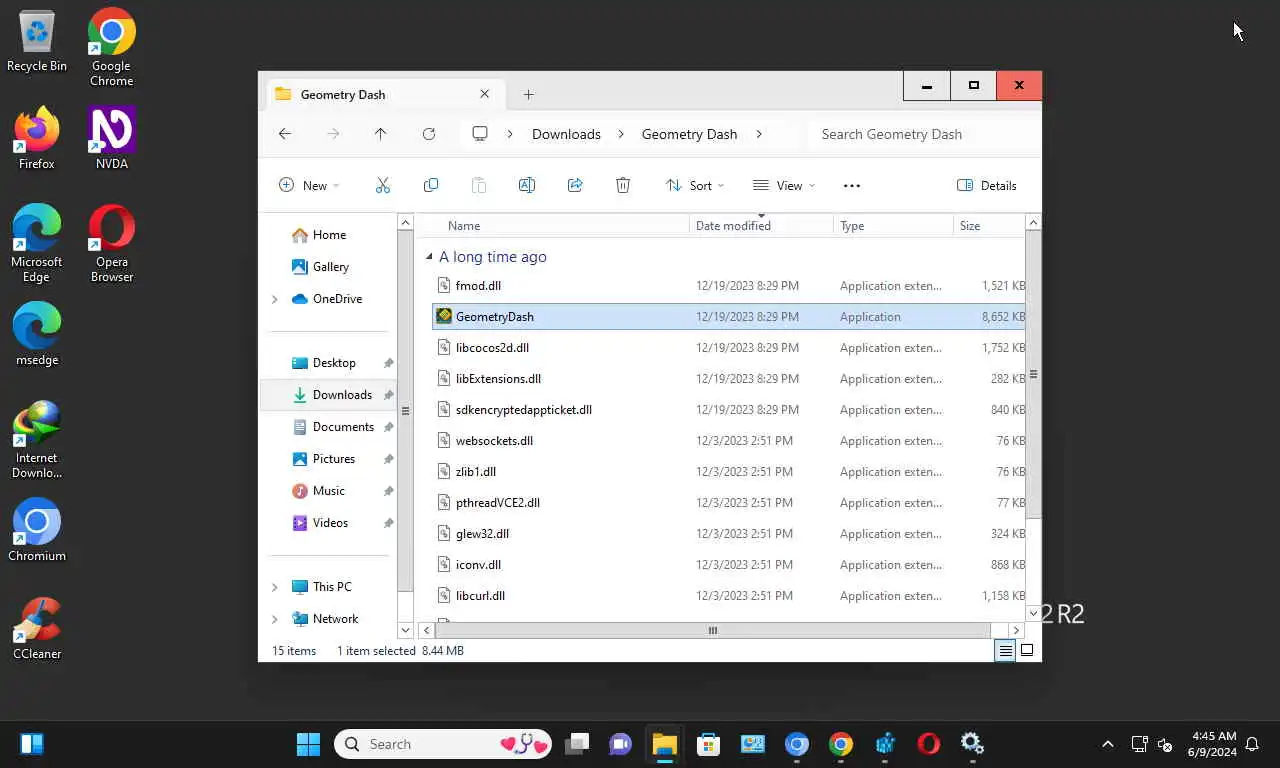Viewport: 1280px width, 768px height.
Task: Expand Network tree node
Action: [x=275, y=619]
